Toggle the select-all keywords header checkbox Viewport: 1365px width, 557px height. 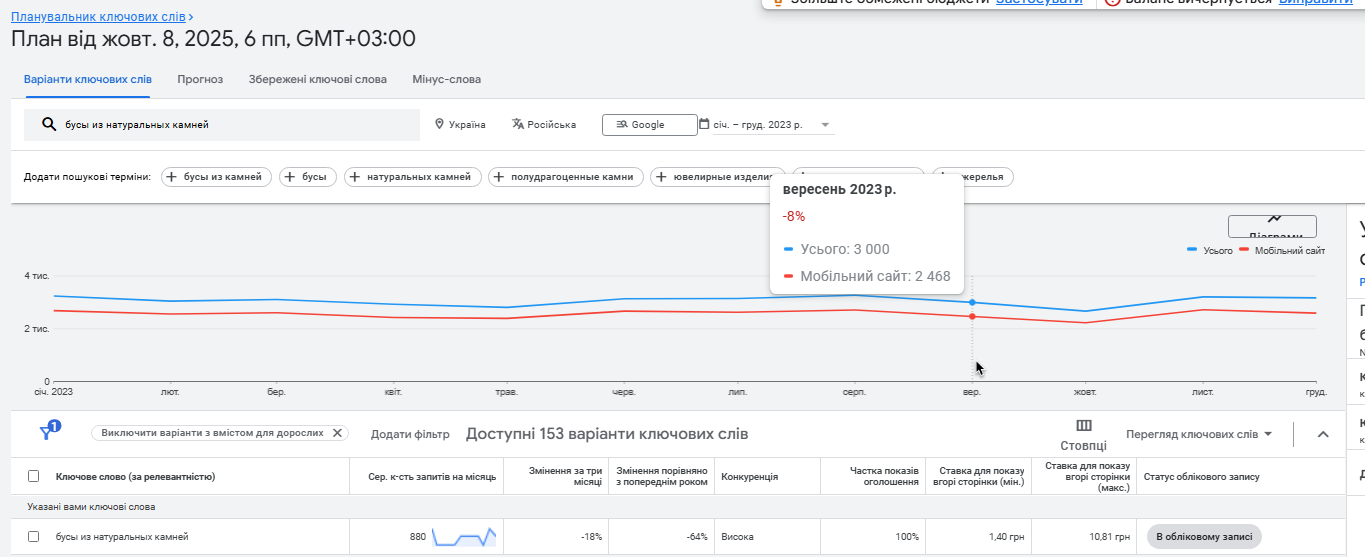34,477
